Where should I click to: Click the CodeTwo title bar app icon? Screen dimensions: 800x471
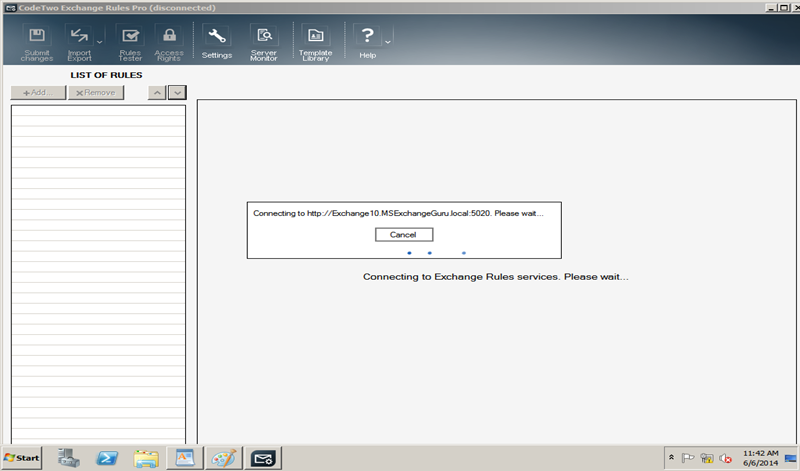(x=10, y=8)
